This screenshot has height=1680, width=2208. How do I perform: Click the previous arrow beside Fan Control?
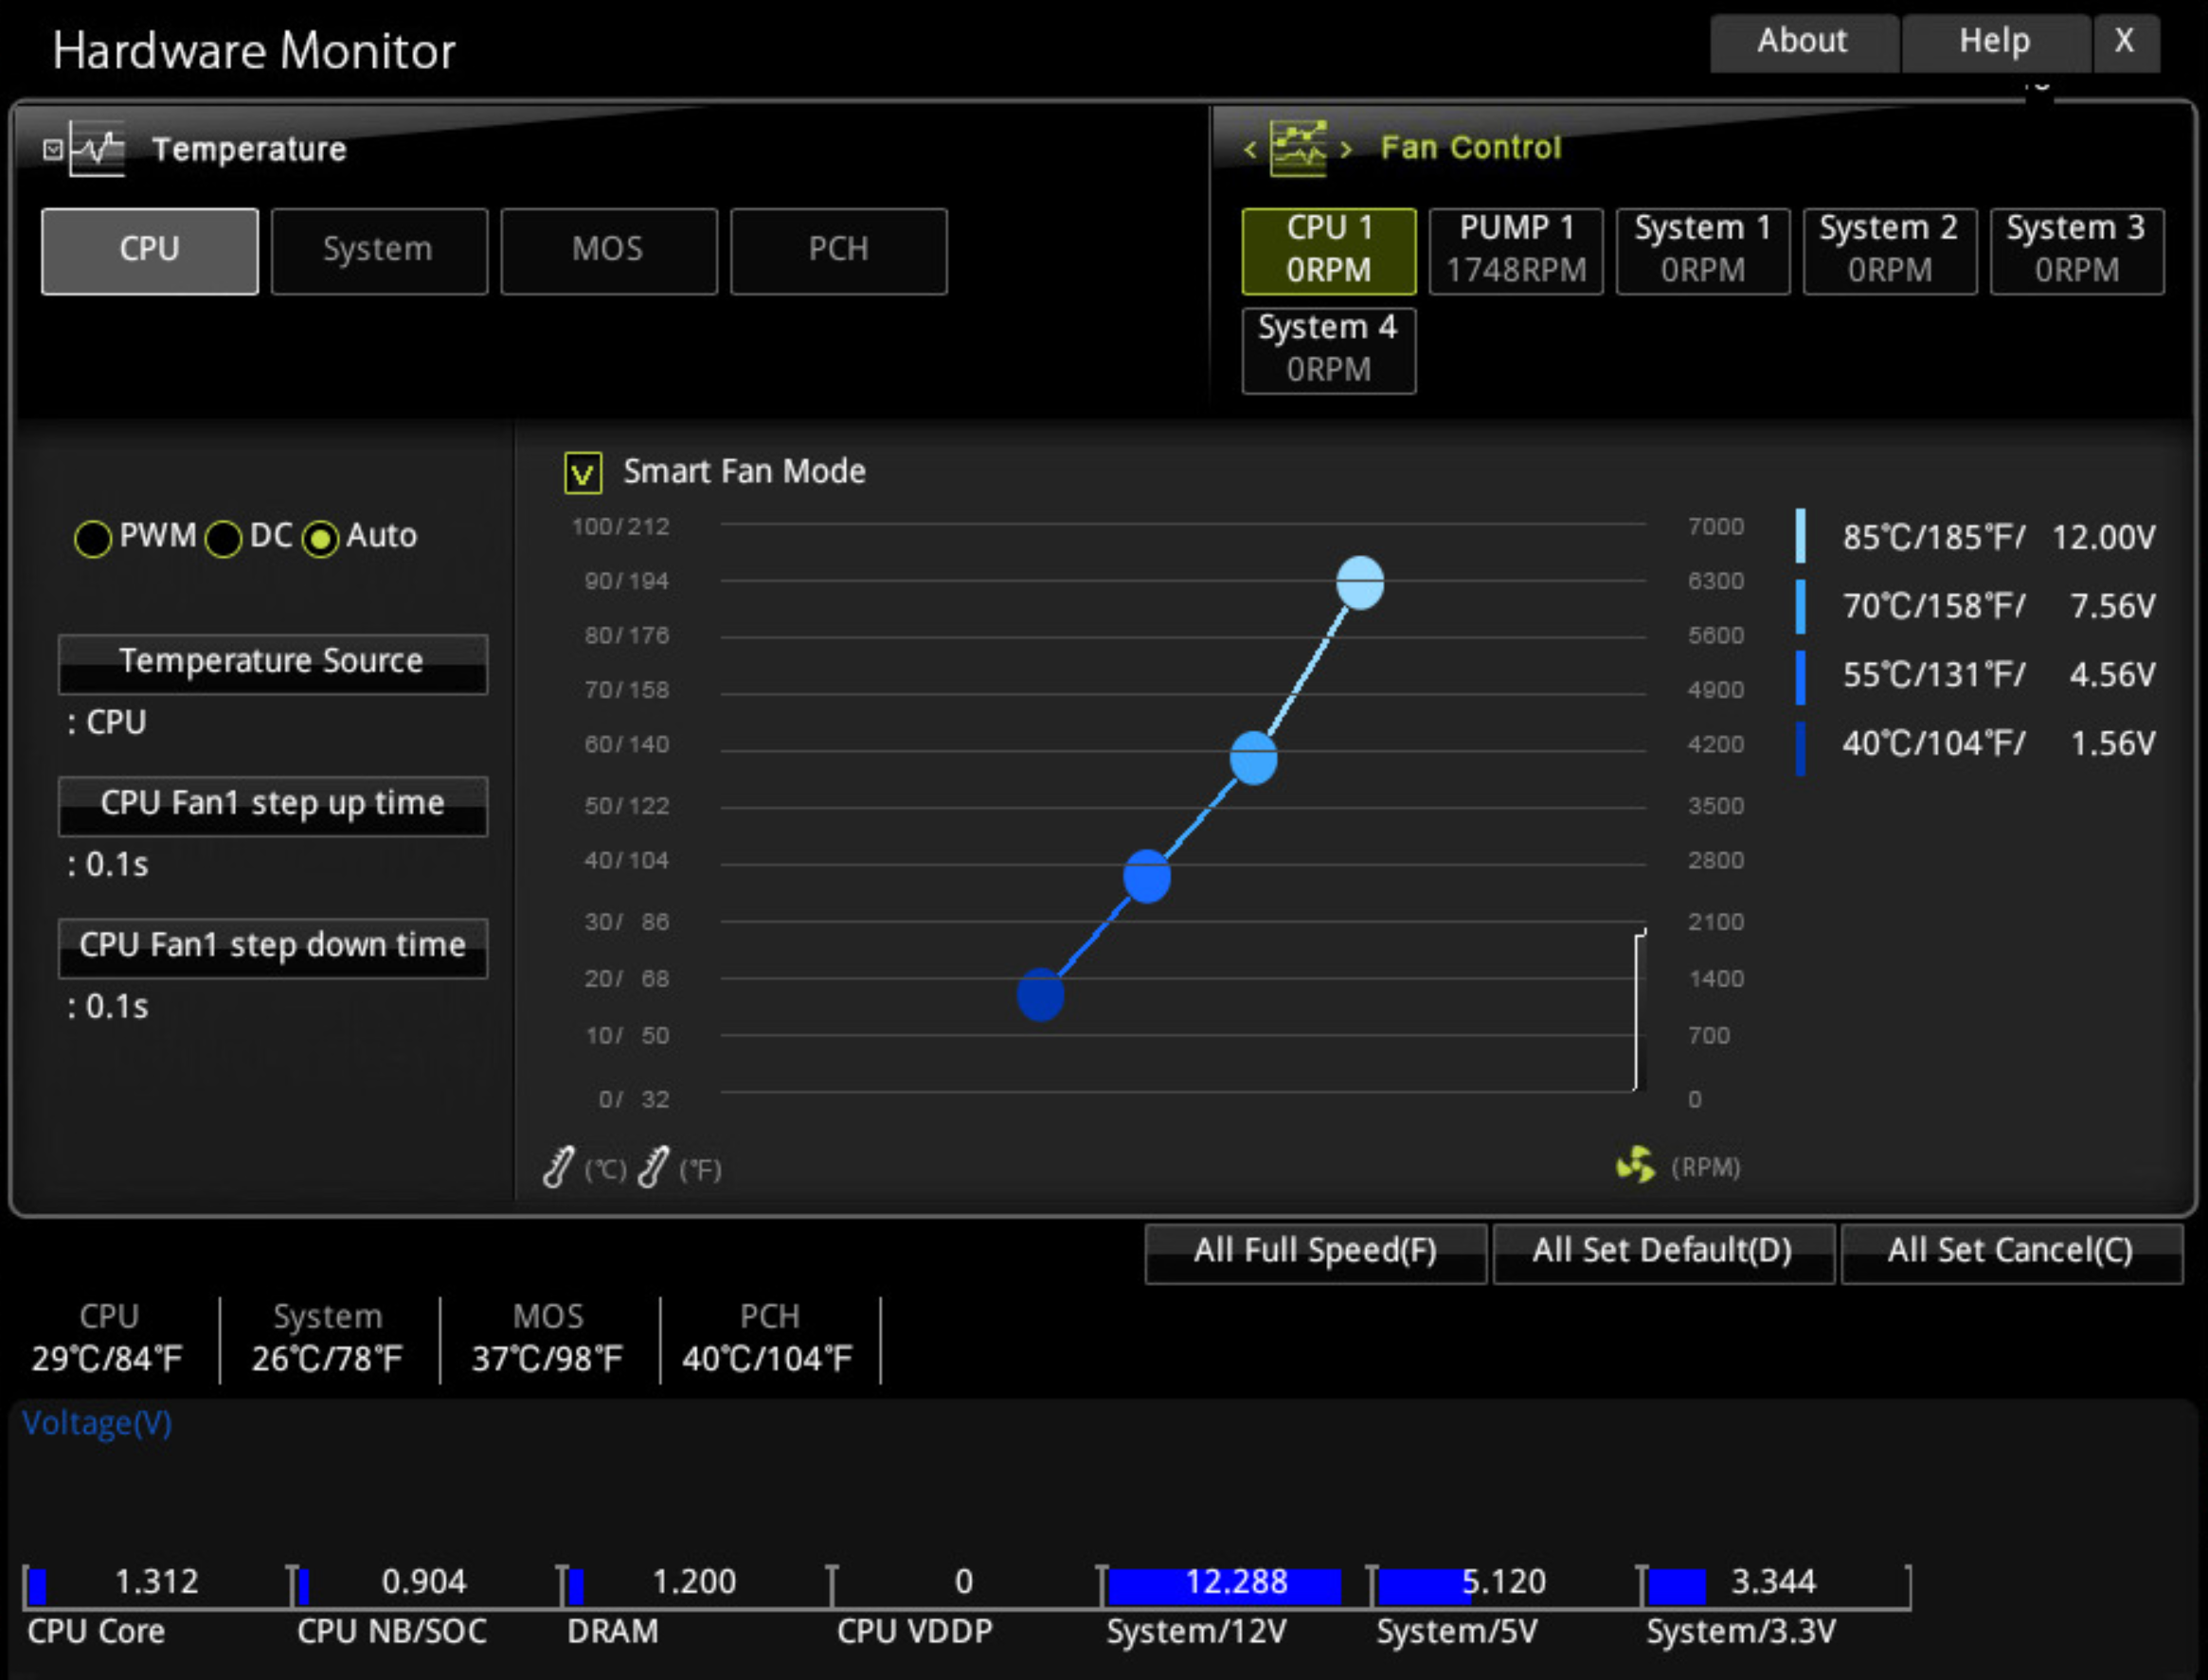coord(1250,150)
